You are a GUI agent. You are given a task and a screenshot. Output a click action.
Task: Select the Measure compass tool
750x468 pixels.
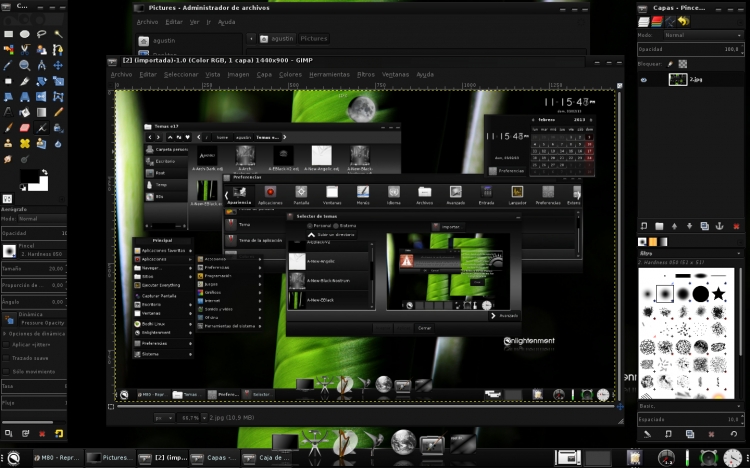point(42,65)
